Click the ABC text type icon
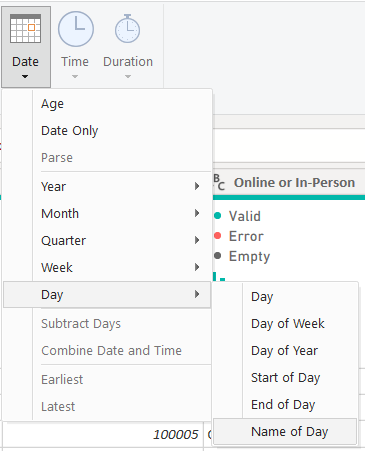Image resolution: width=365 pixels, height=451 pixels. click(x=219, y=182)
